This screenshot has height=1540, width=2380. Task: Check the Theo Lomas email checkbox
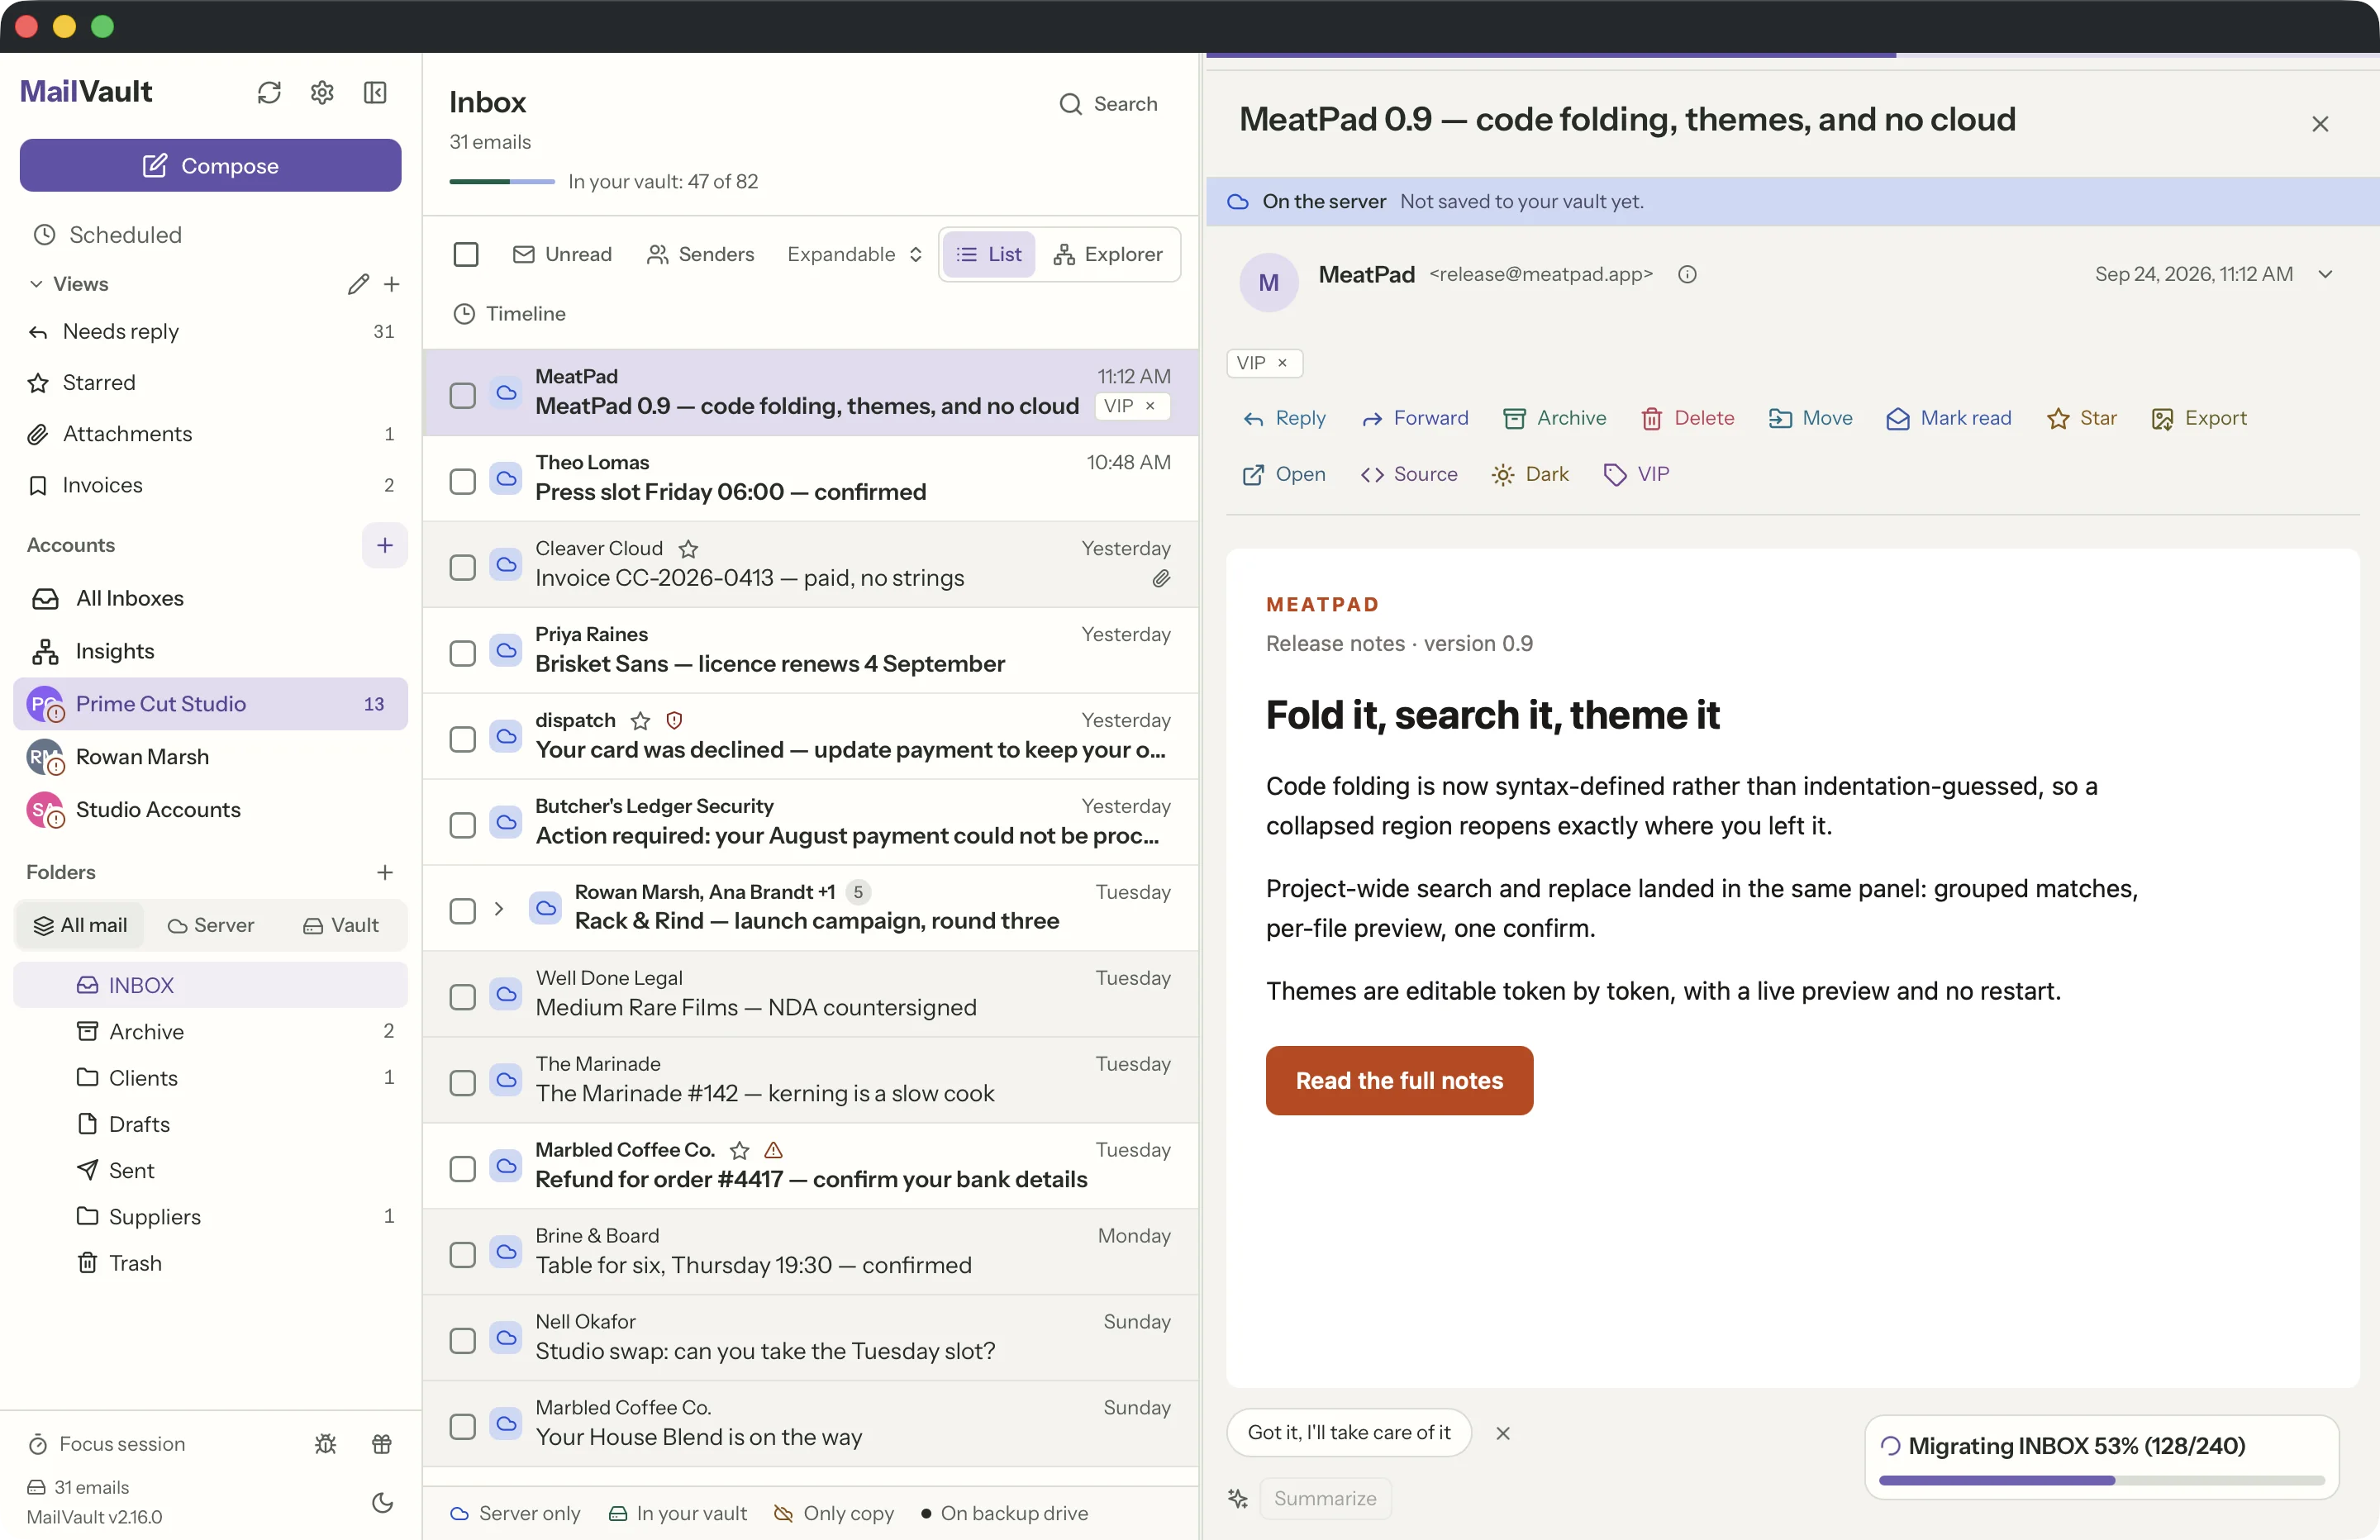462,481
